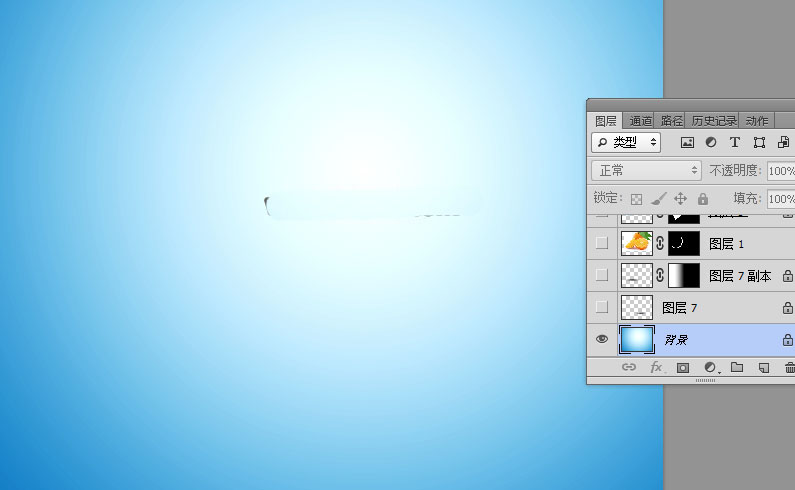Open the 路径 (Paths) tab
Viewport: 795px width, 490px height.
coord(671,121)
